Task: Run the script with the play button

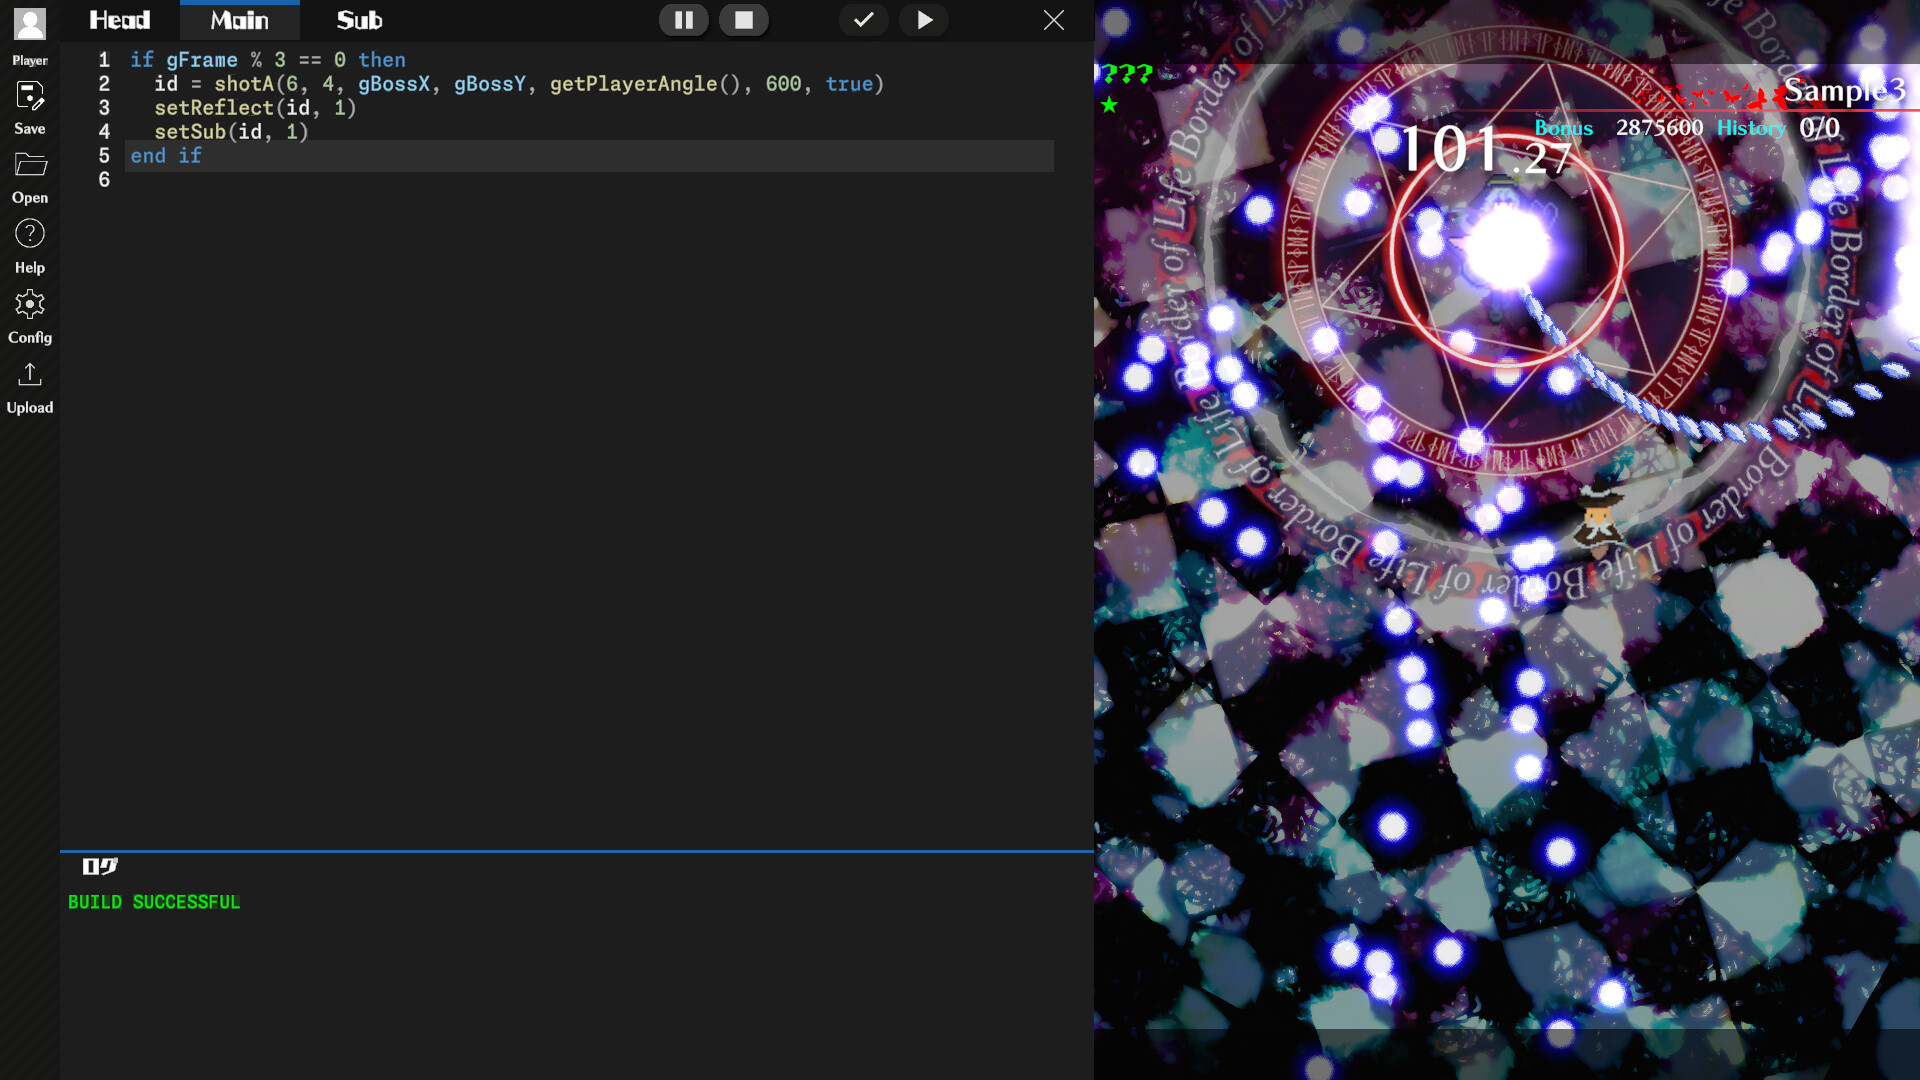Action: pos(923,20)
